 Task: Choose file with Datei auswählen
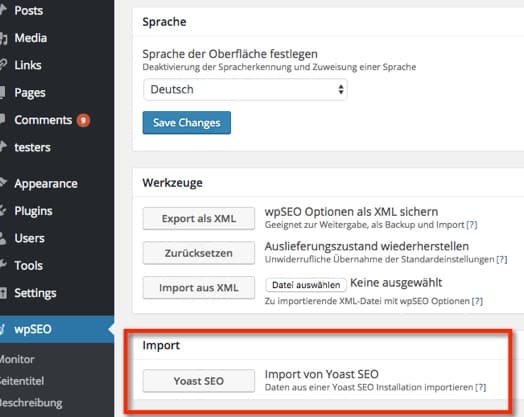306,285
